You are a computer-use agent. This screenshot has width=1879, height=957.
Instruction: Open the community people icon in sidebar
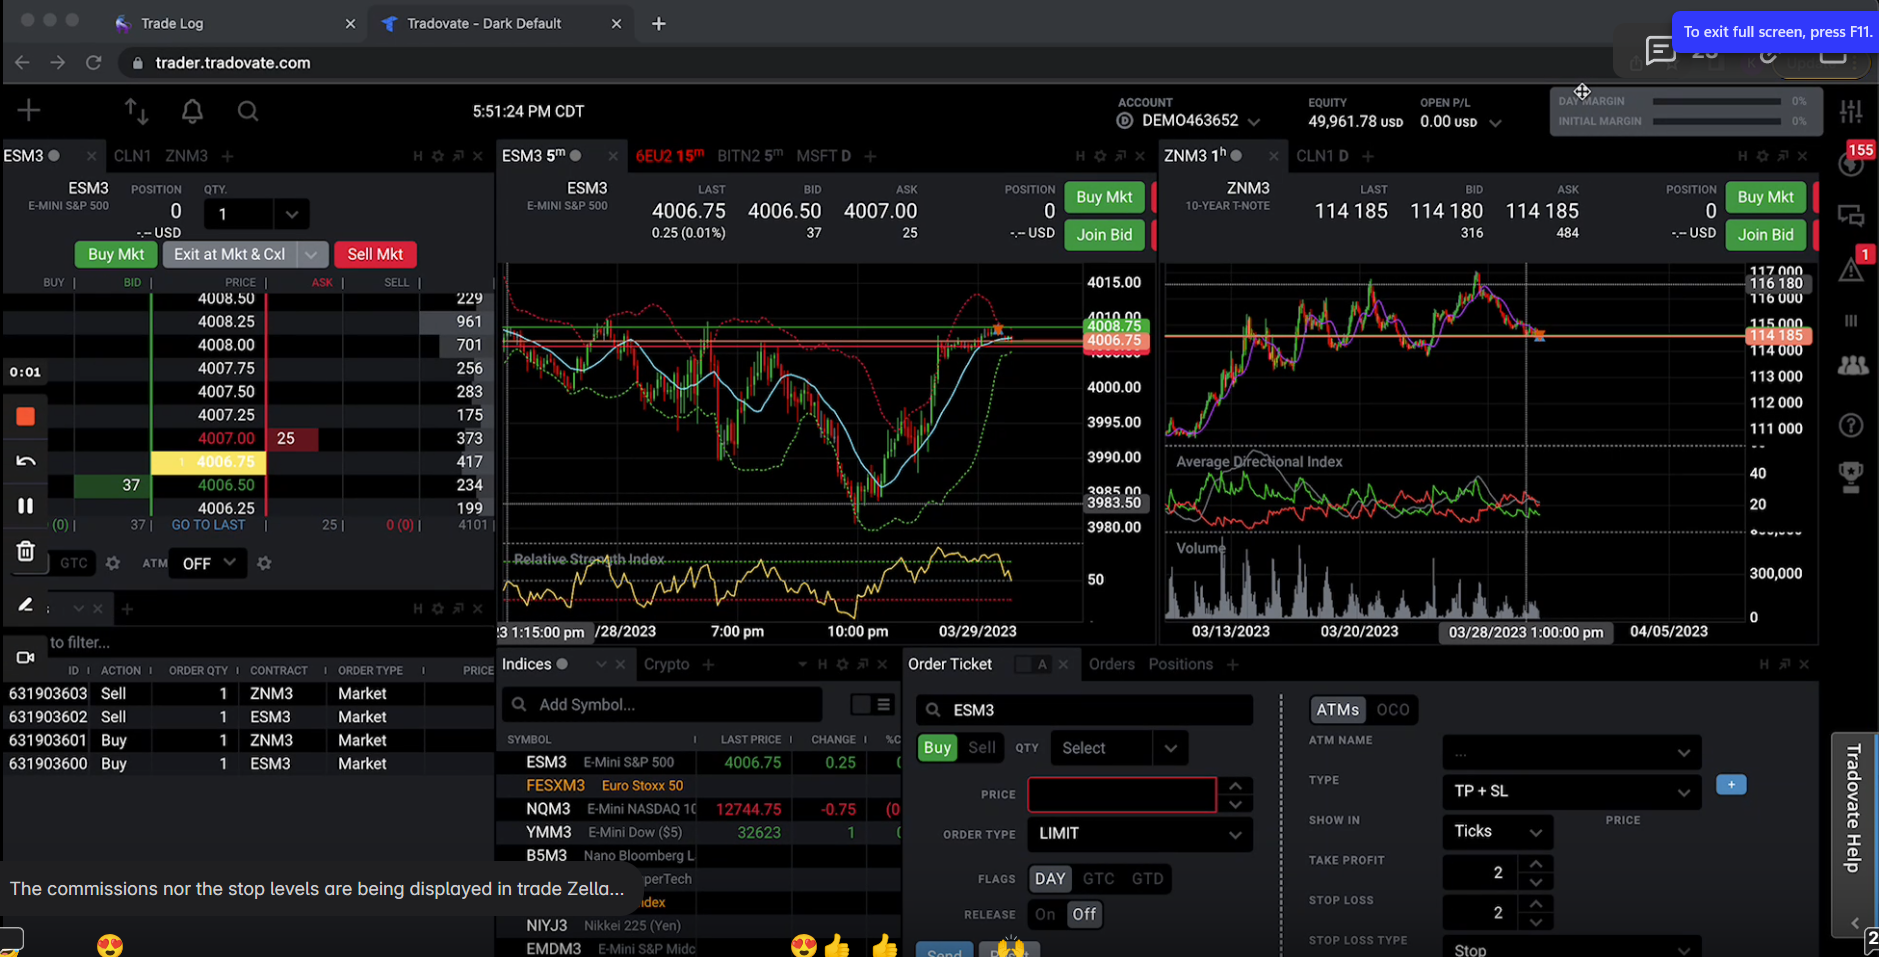(1852, 366)
